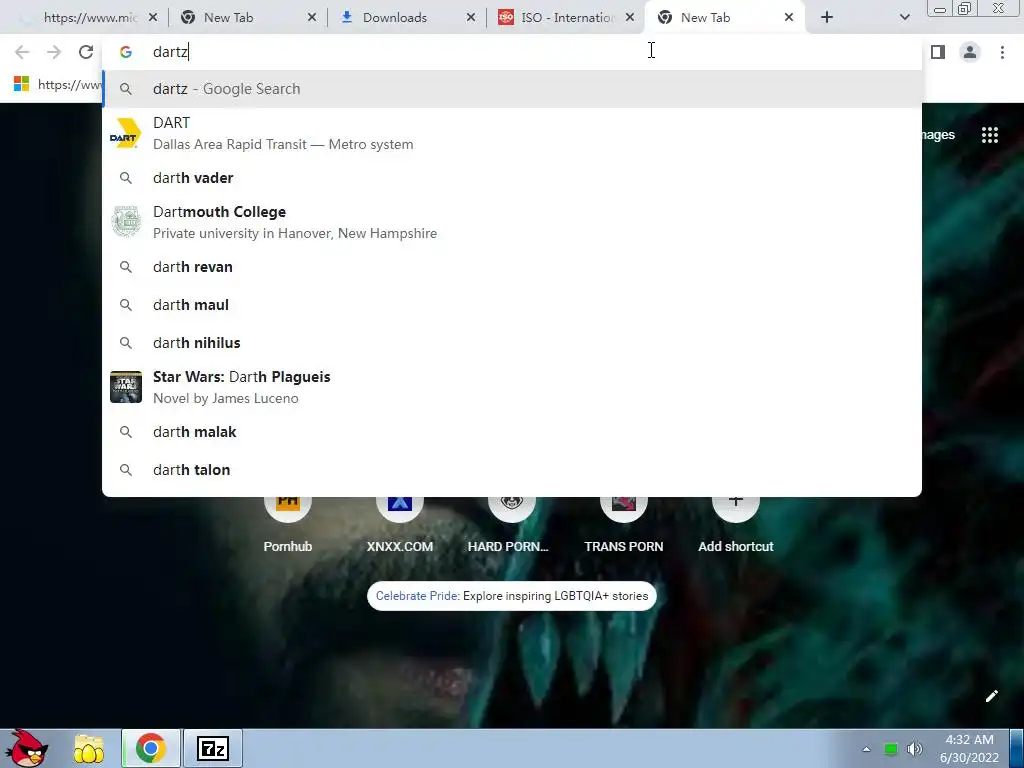1024x768 pixels.
Task: Open the Chrome three-dot menu
Action: click(1002, 52)
